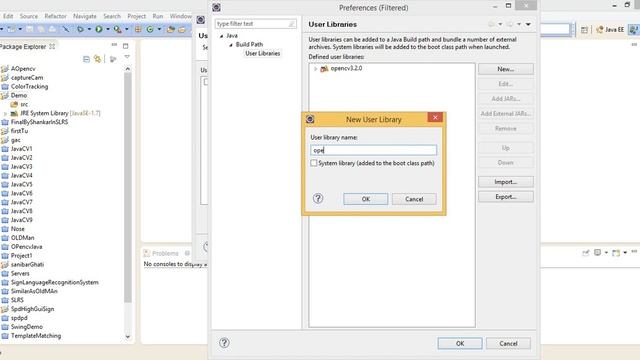
Task: Click the Print icon in Eclipse toolbar
Action: point(53,29)
